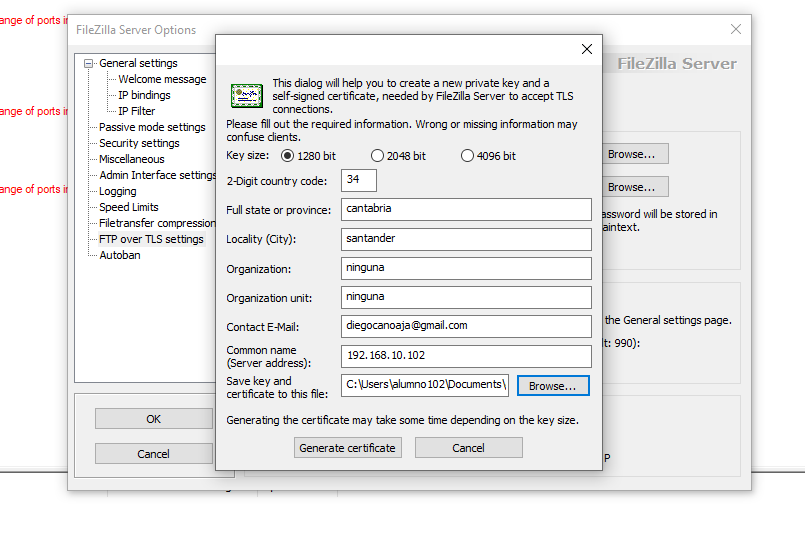Open Welcome message settings page
Image resolution: width=805 pixels, height=546 pixels.
[x=162, y=80]
